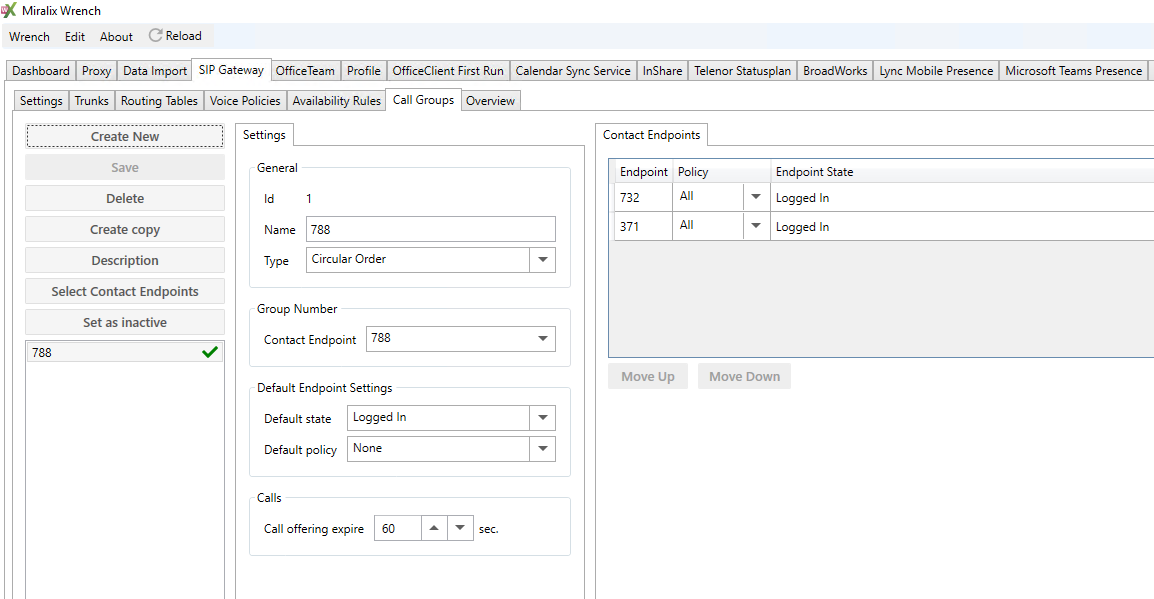Click the Save button
Image resolution: width=1154 pixels, height=599 pixels.
(x=125, y=168)
